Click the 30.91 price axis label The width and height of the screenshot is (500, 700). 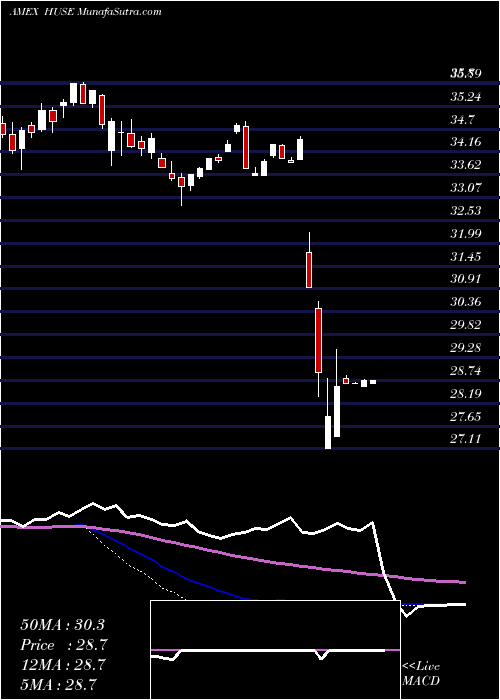pos(466,279)
